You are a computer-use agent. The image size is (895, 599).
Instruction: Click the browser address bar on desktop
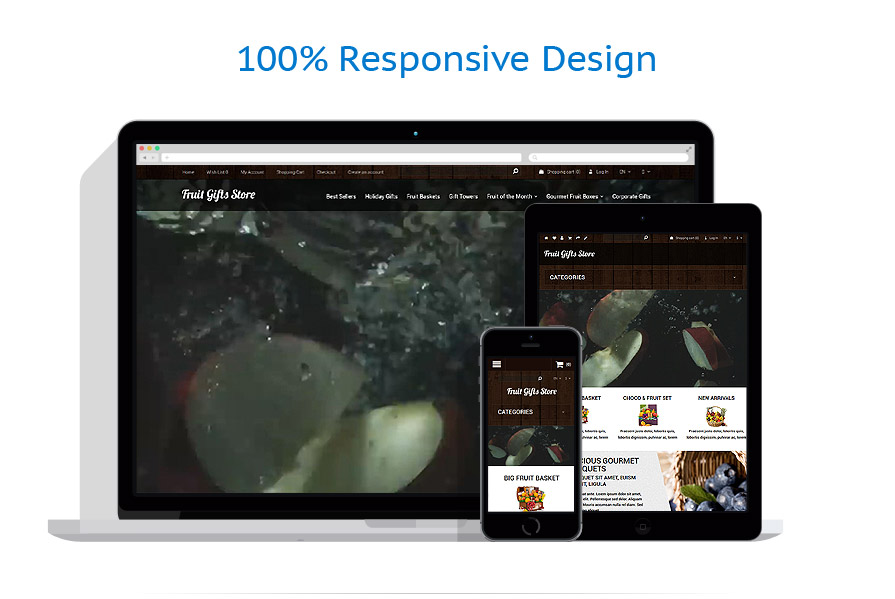[x=342, y=157]
